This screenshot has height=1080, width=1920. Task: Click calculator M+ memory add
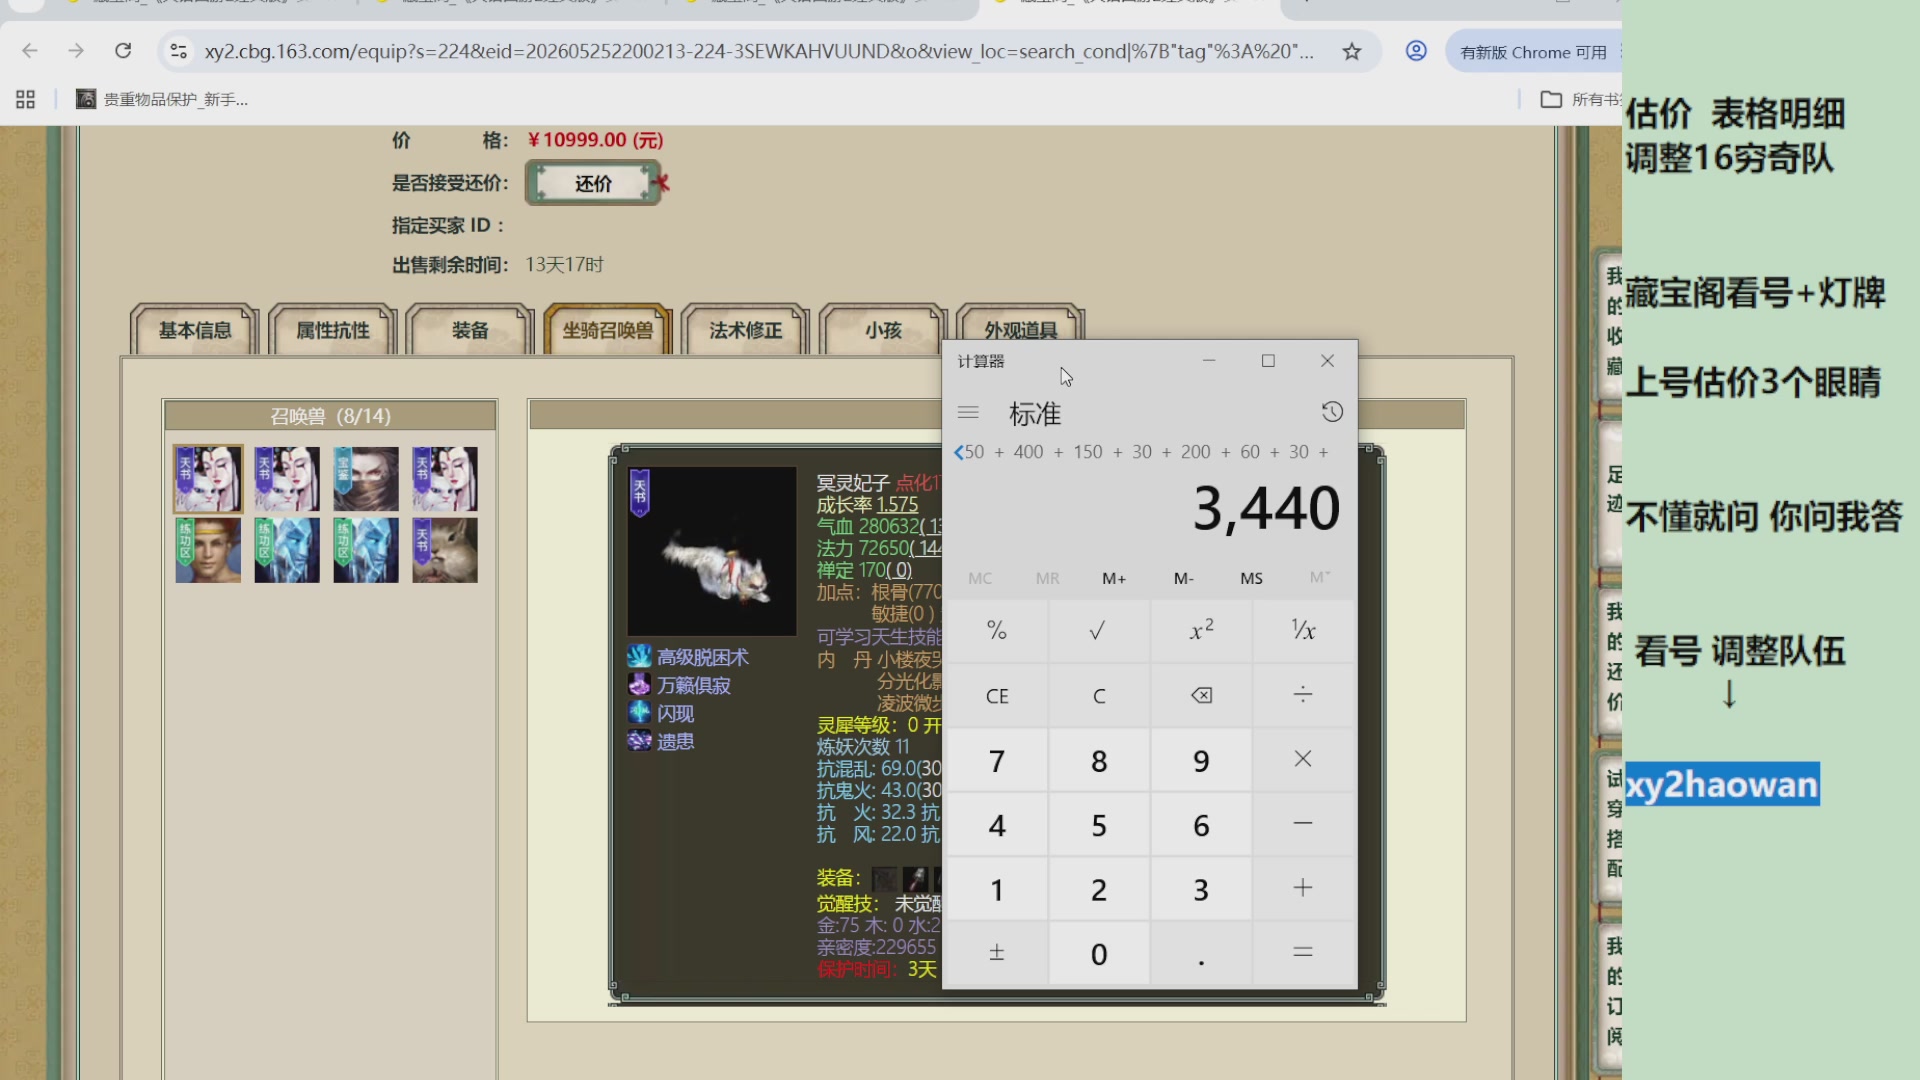tap(1114, 578)
